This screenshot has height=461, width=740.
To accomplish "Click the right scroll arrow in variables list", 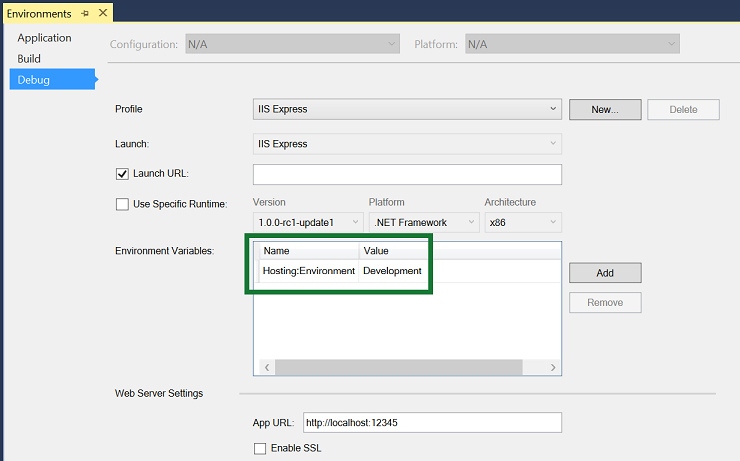I will coord(553,367).
